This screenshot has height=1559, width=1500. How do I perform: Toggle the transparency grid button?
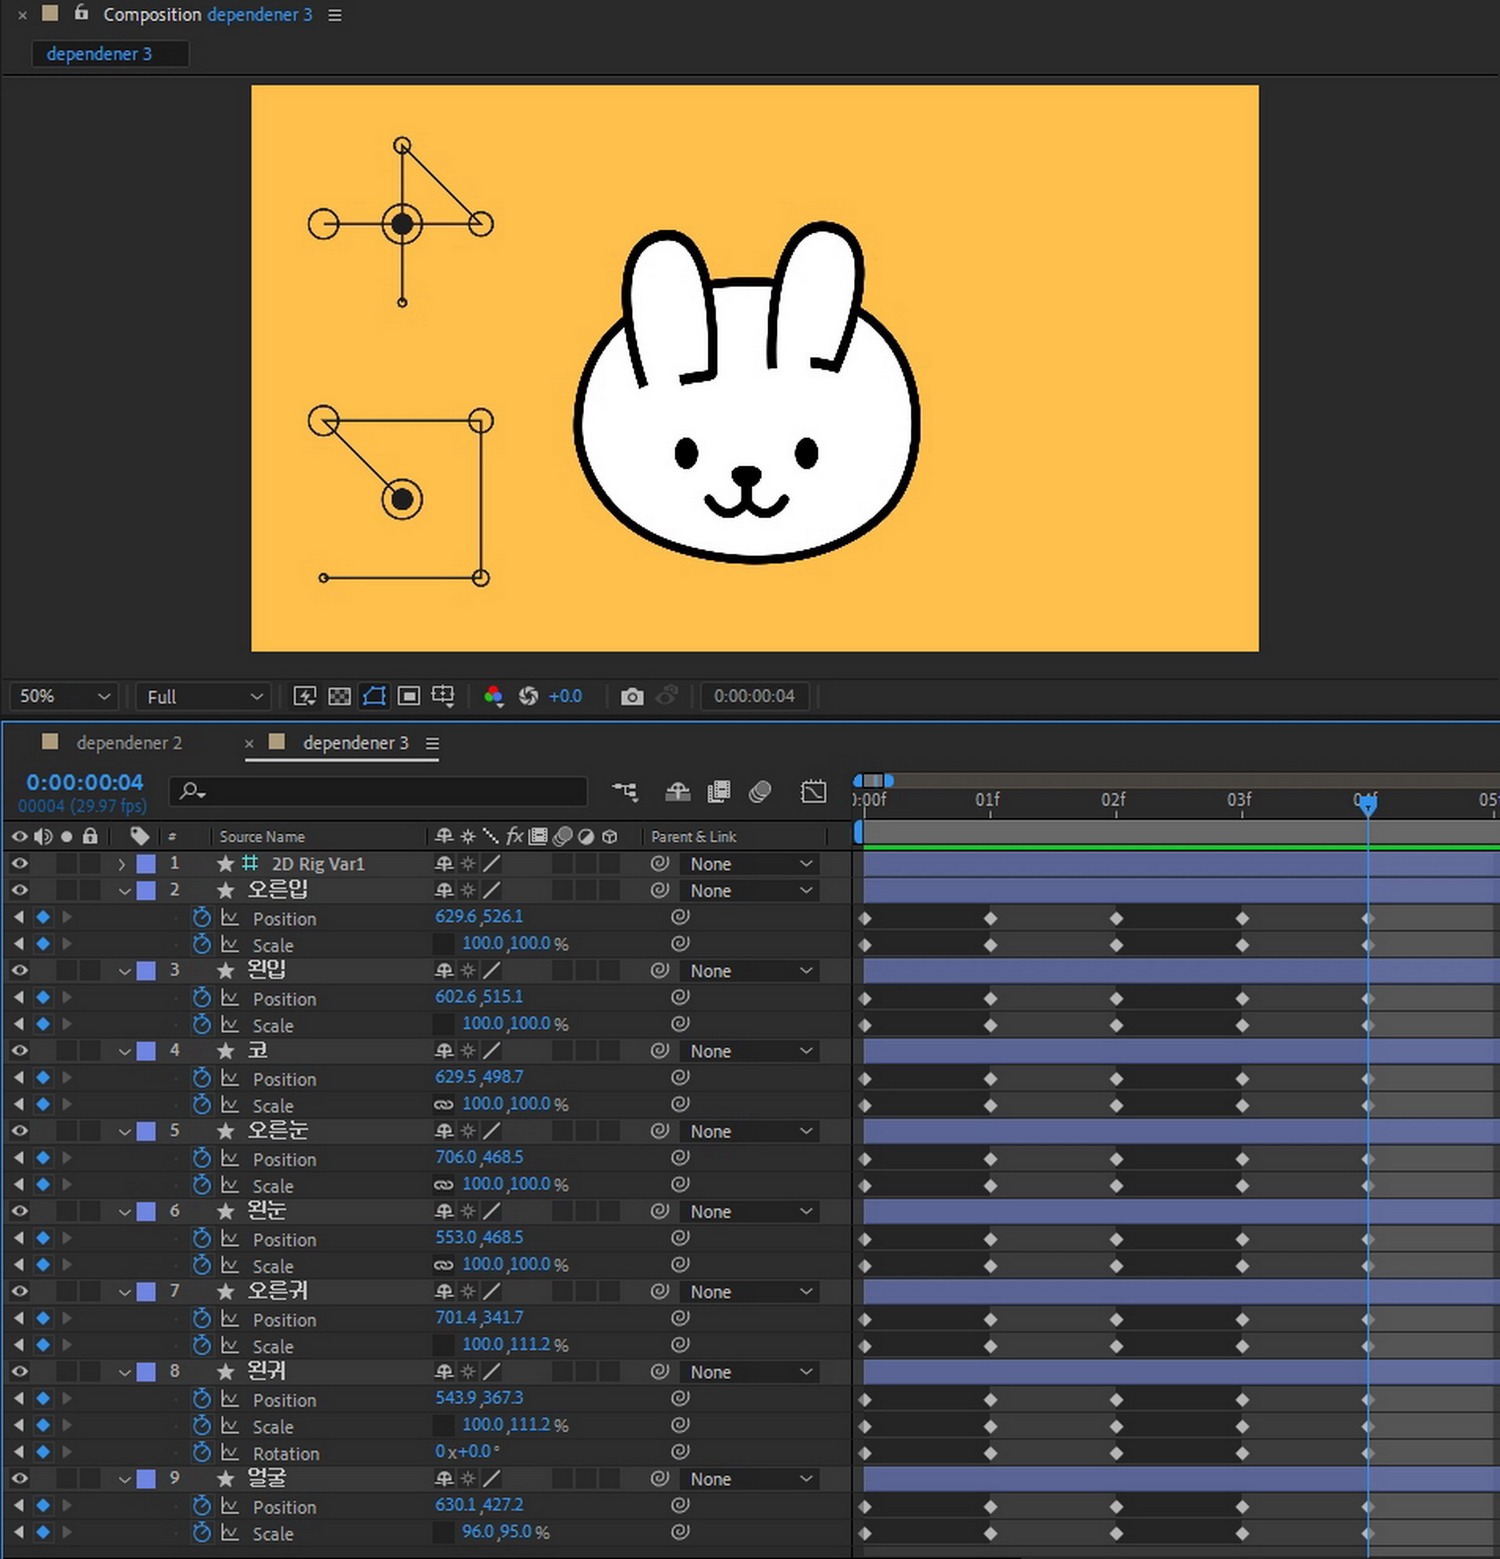pos(340,696)
